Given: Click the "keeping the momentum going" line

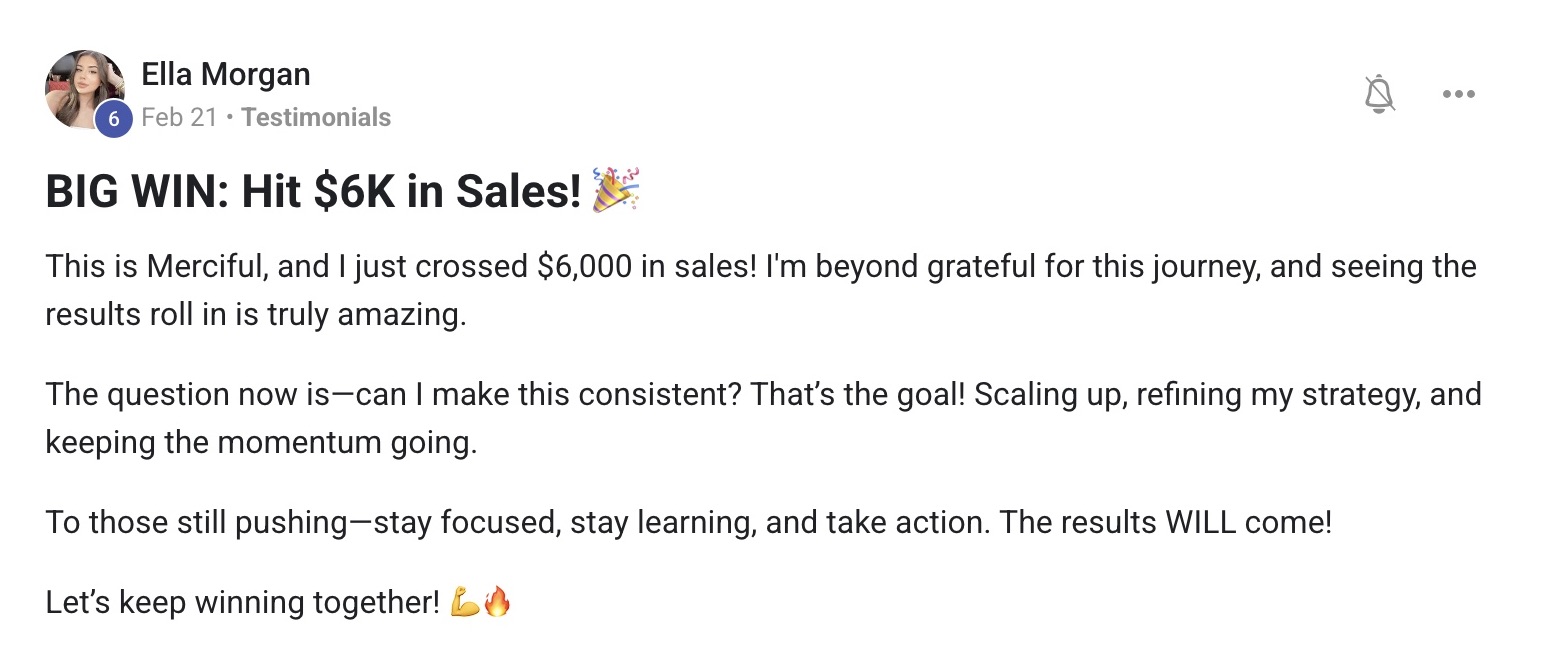Looking at the screenshot, I should 260,442.
